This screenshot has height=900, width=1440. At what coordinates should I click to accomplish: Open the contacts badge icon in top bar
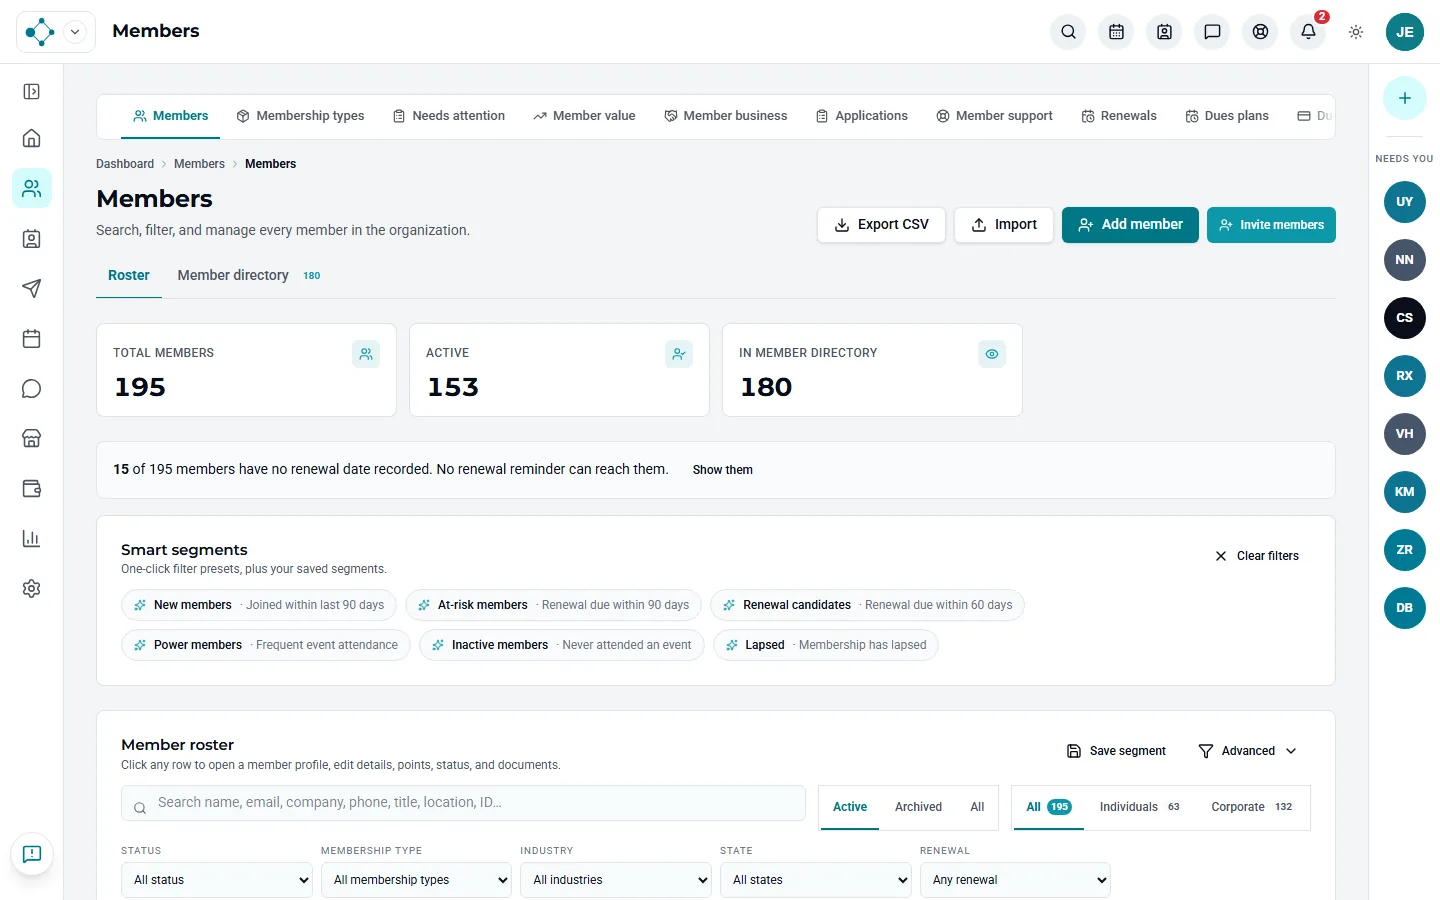[1164, 32]
